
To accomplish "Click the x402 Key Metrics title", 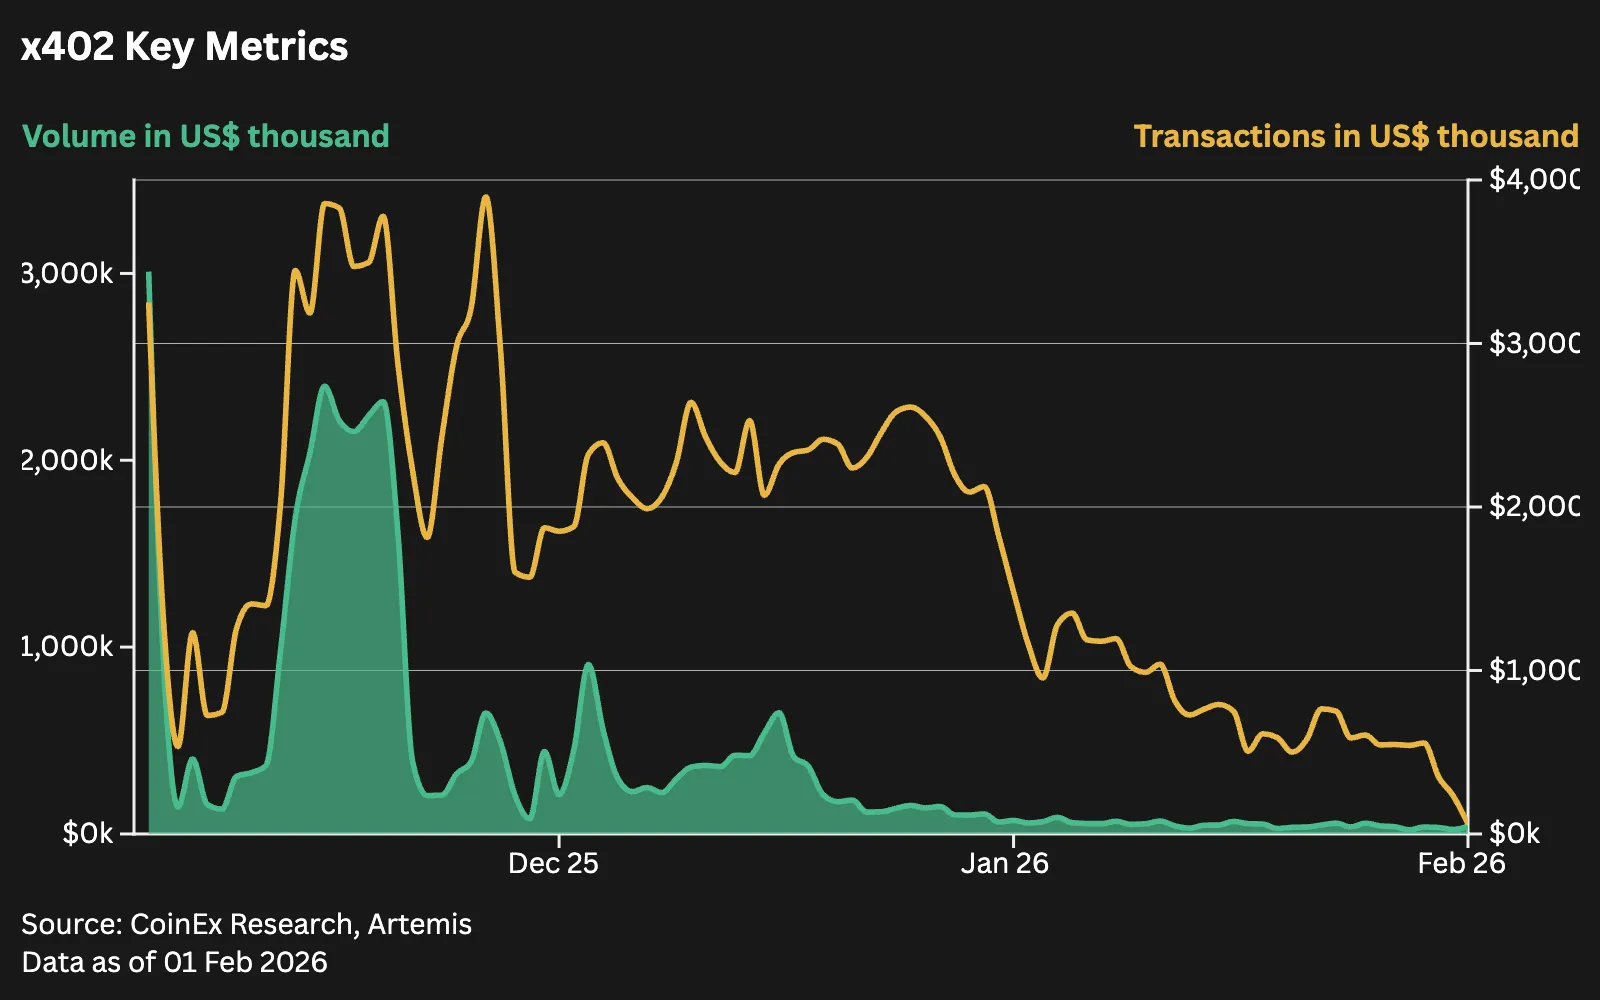I will click(x=185, y=47).
